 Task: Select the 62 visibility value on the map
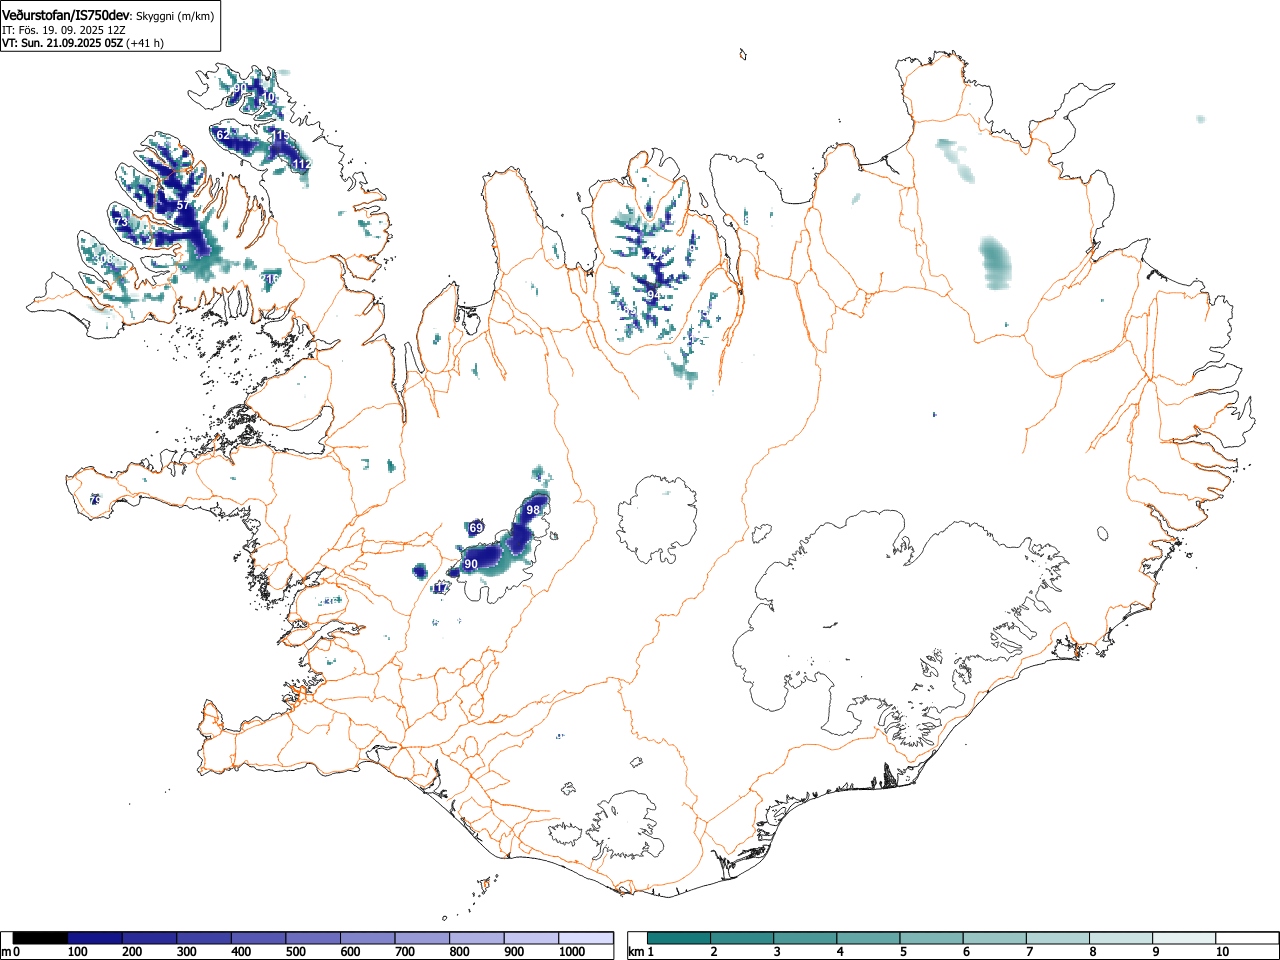click(223, 134)
